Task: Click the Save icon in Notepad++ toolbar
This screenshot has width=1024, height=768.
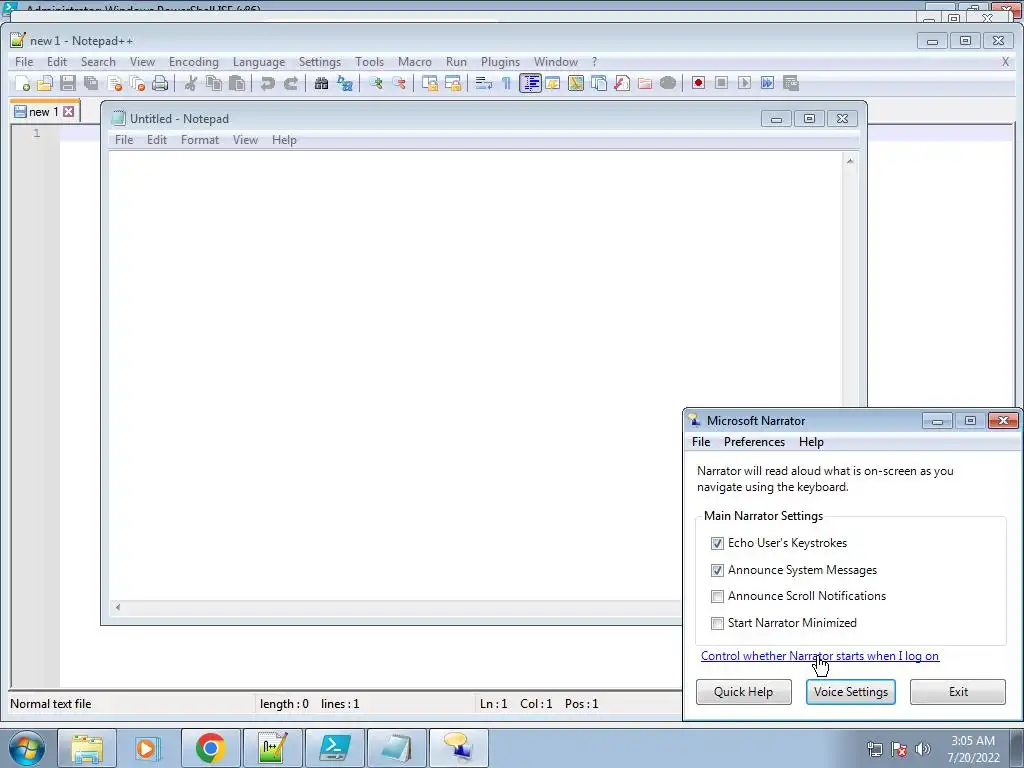Action: coord(68,83)
